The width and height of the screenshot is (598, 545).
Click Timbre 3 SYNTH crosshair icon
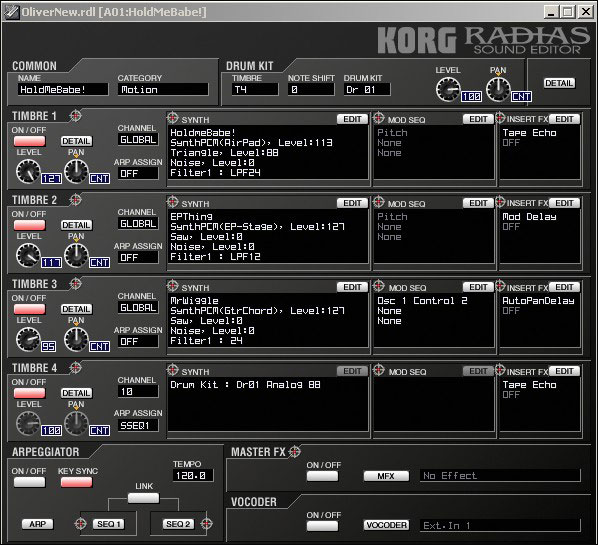point(173,286)
